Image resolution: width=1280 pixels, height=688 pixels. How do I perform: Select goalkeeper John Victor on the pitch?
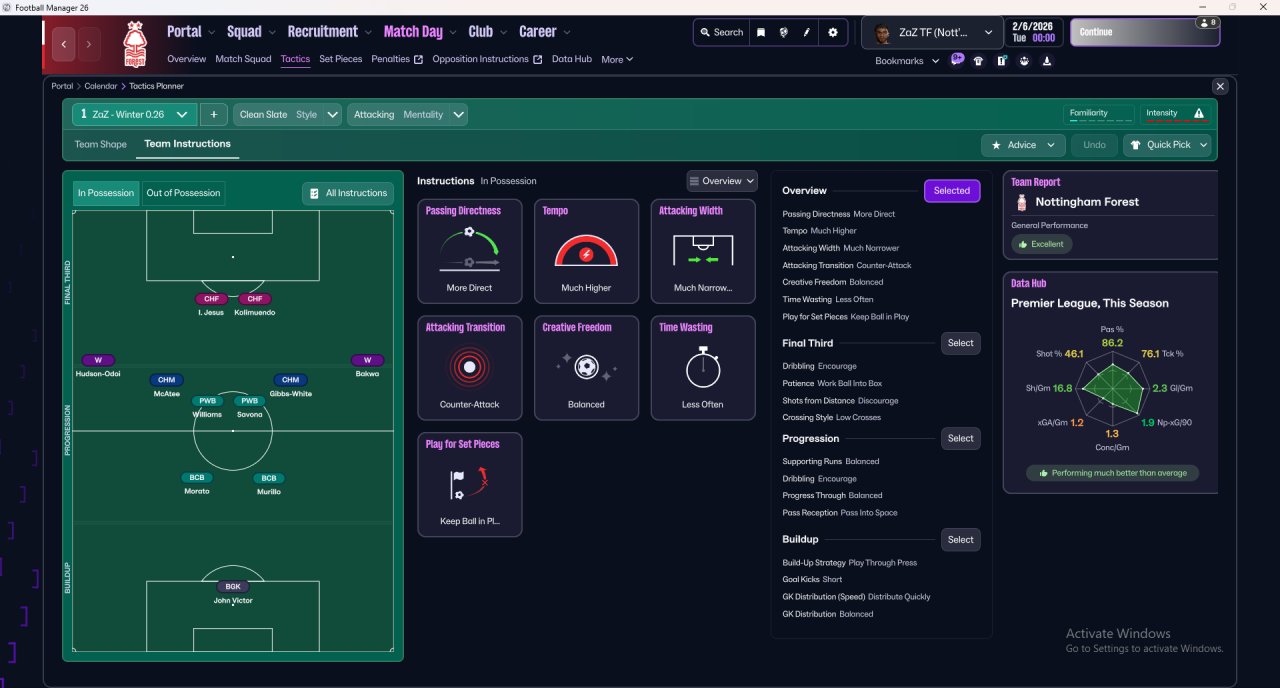pos(233,593)
